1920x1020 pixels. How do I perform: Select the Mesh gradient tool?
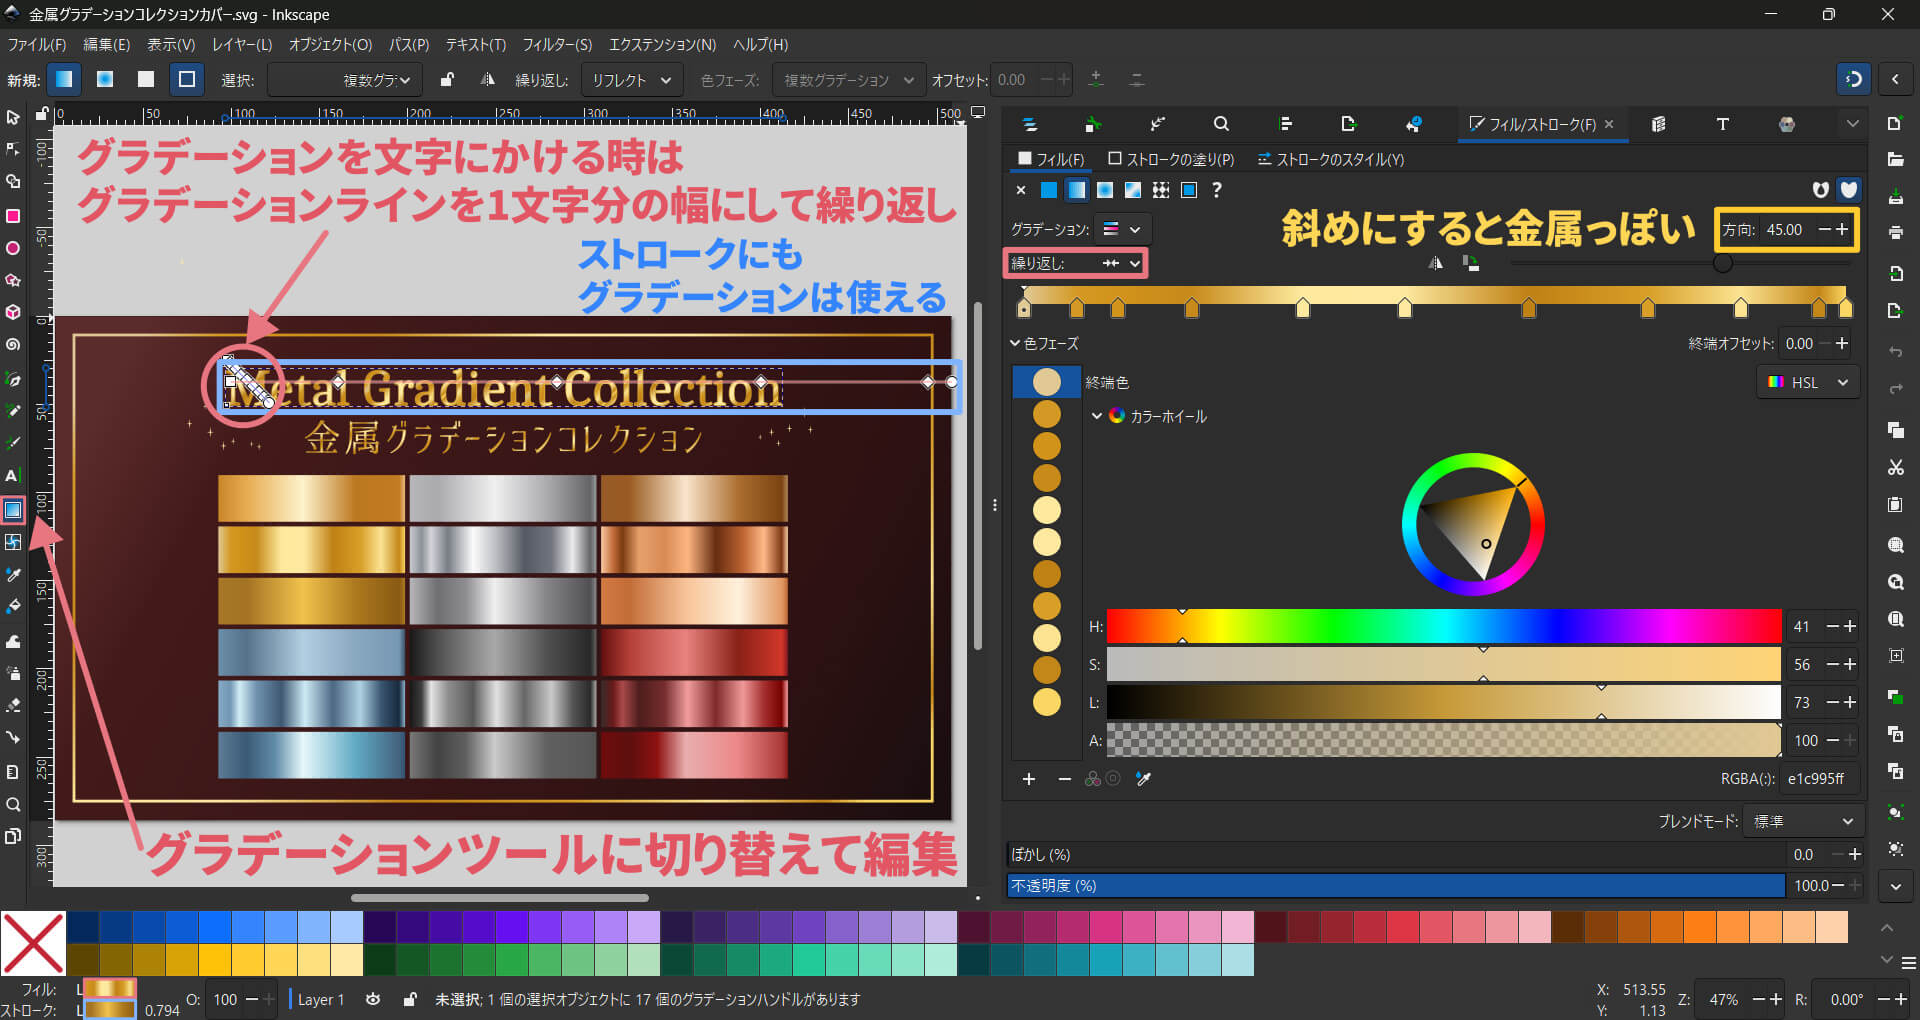13,542
